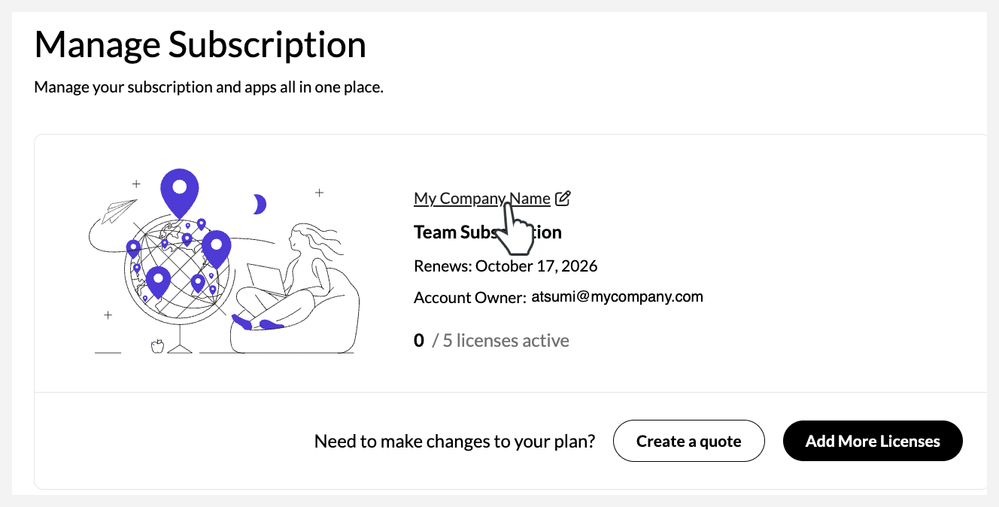Viewport: 999px width, 507px height.
Task: Click the edit pencil icon beside company name
Action: click(x=563, y=198)
